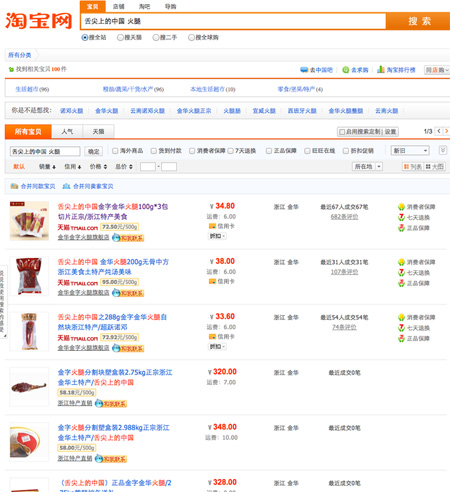Select the 搜全球购 radio button

(191, 37)
